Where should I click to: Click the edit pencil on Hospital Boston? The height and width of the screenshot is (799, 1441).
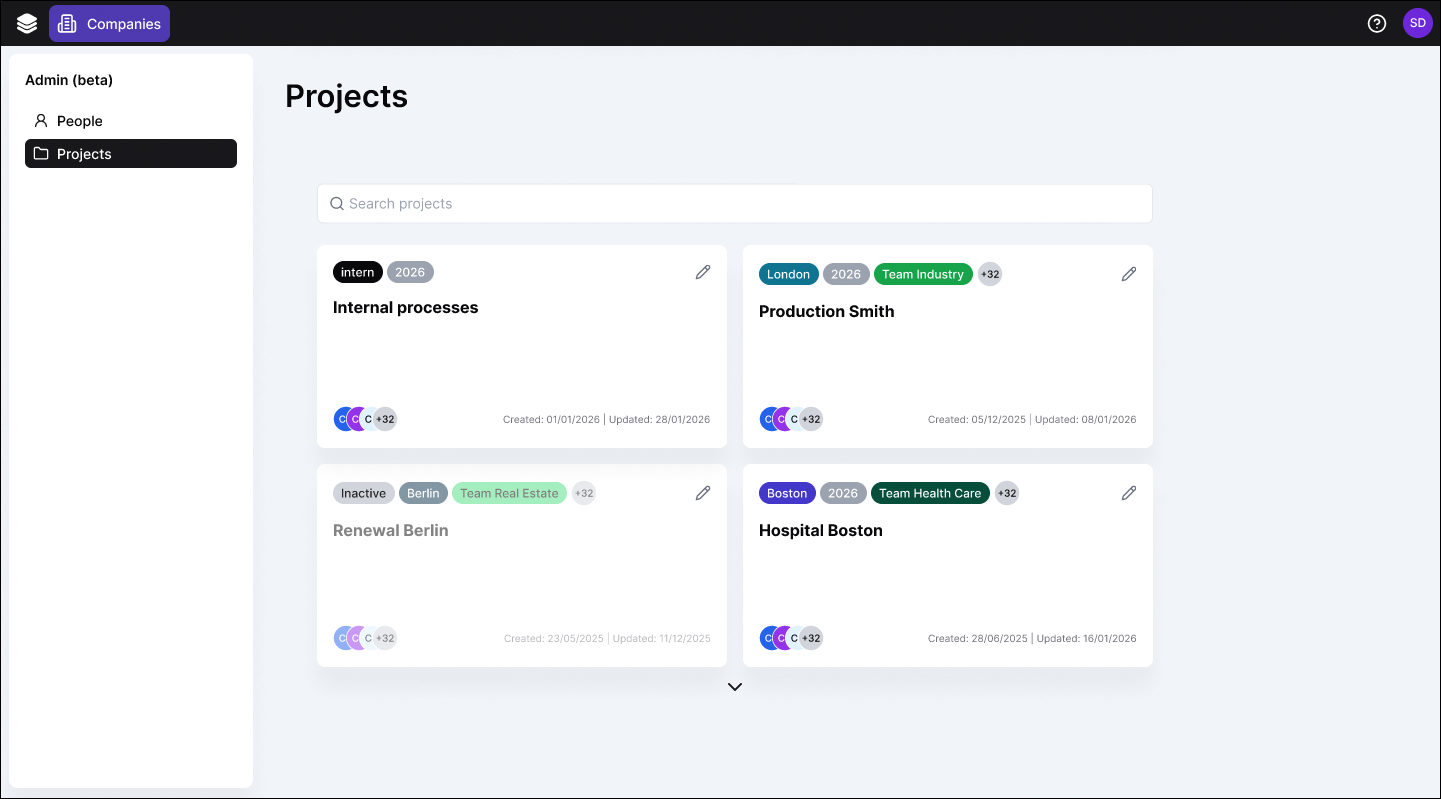(1129, 493)
